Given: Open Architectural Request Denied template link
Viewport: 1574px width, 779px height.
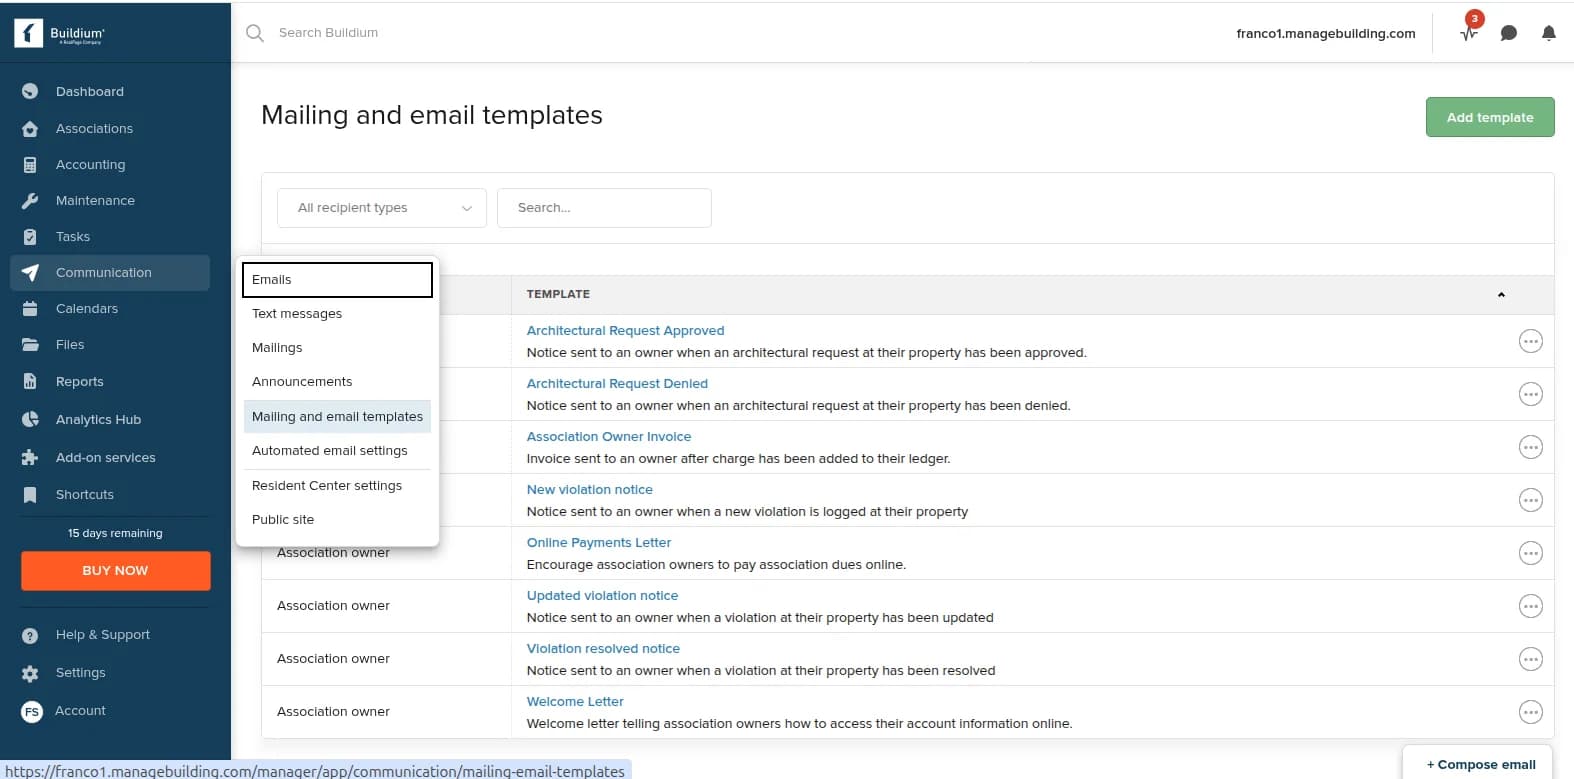Looking at the screenshot, I should point(617,384).
